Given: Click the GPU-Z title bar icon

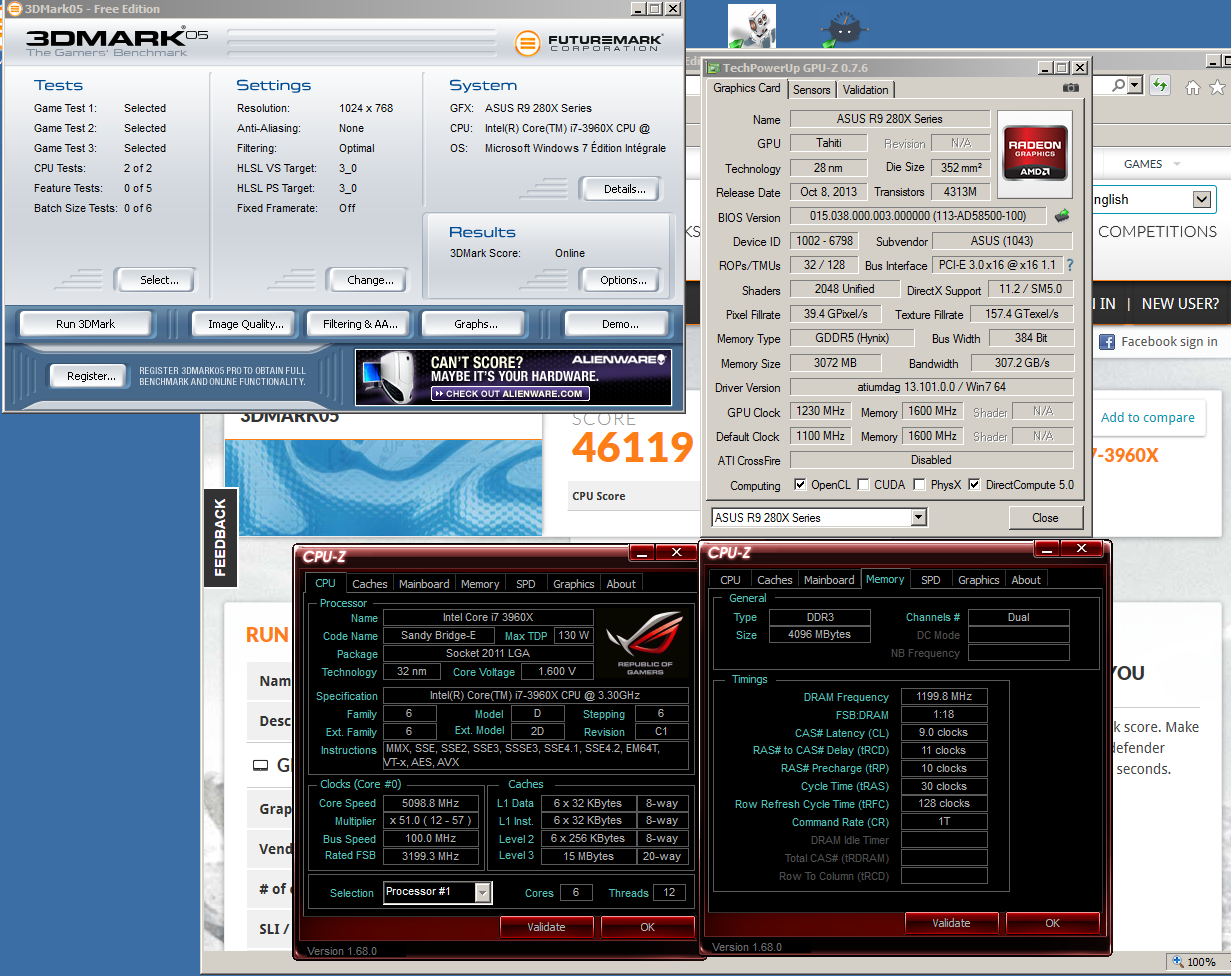Looking at the screenshot, I should (x=713, y=68).
